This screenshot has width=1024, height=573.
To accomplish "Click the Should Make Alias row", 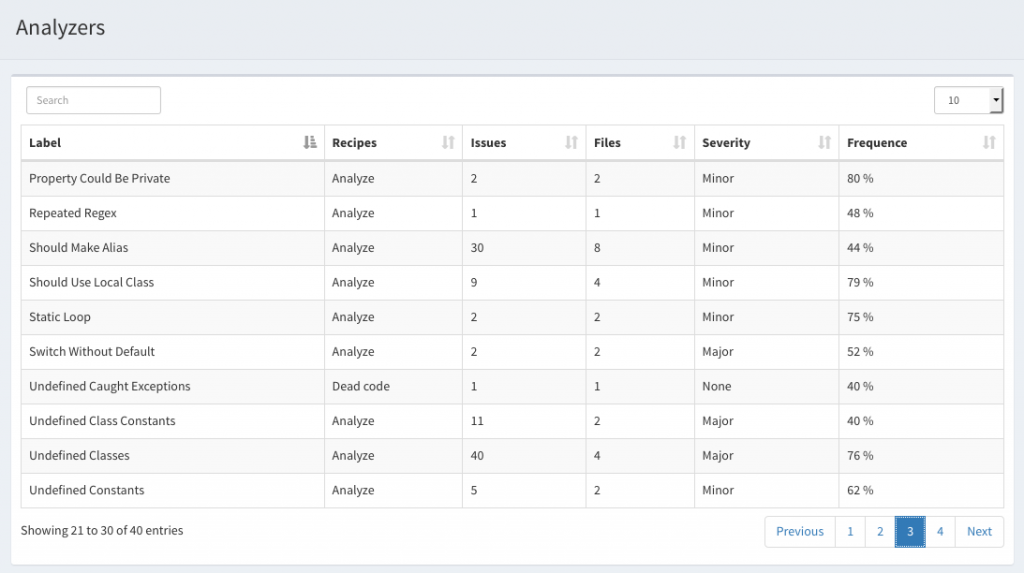I will click(512, 248).
